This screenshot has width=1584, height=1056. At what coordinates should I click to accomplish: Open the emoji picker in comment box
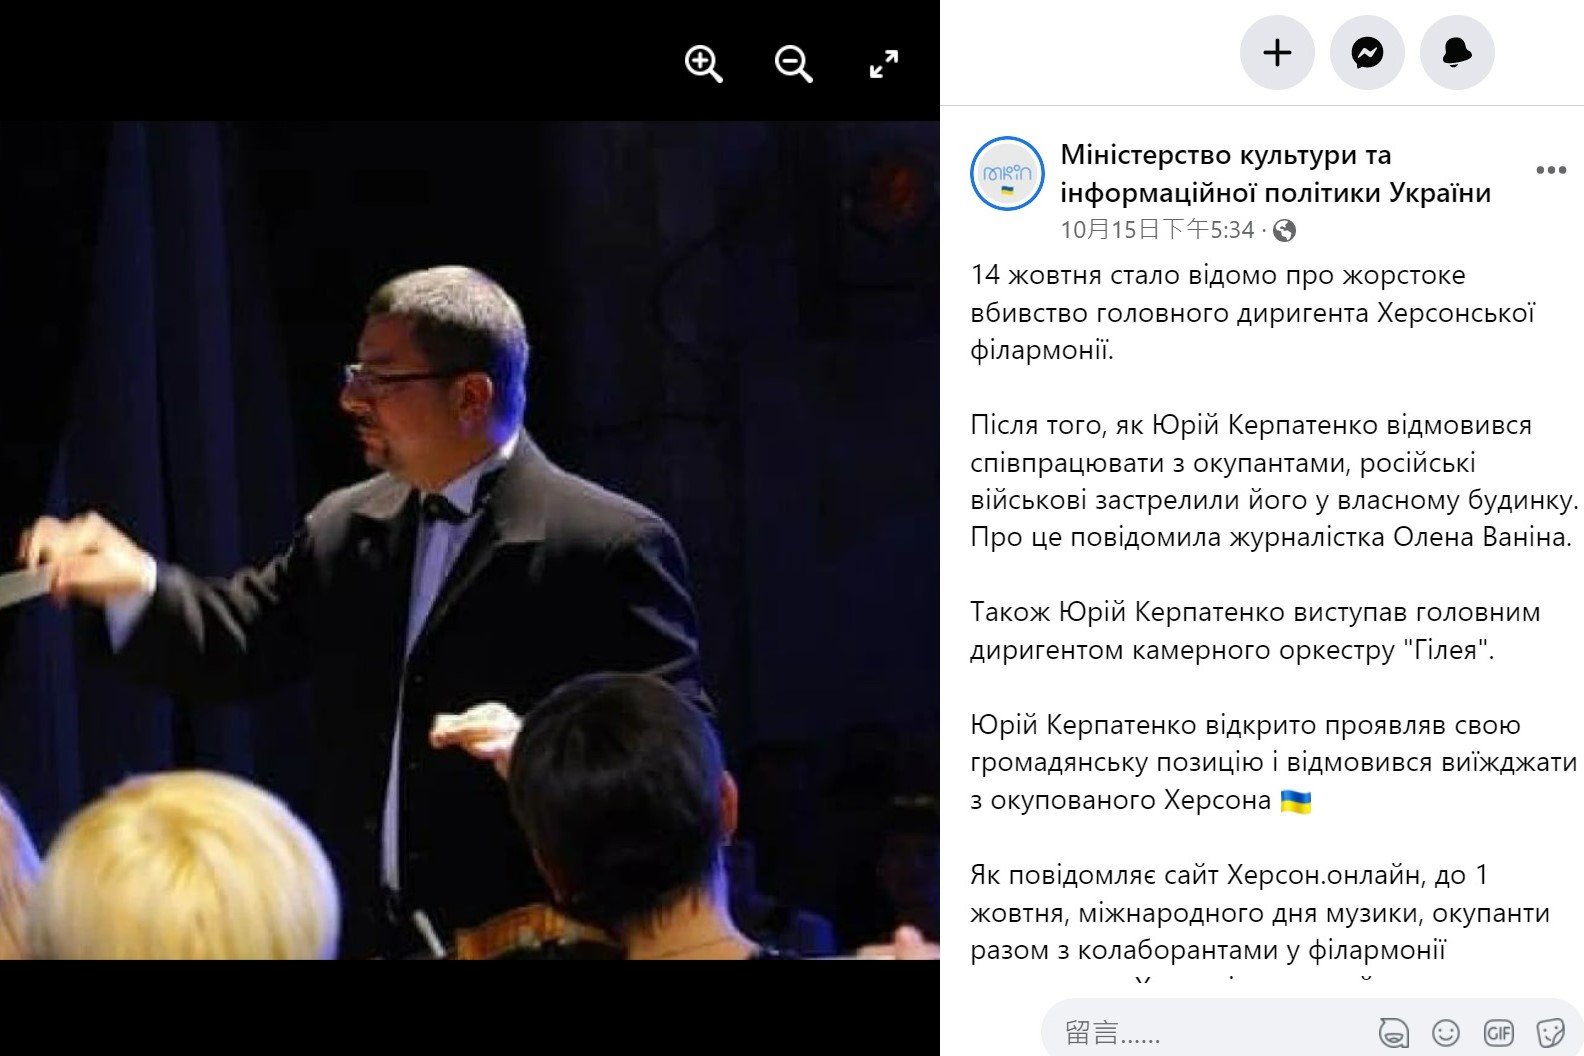[x=1446, y=1032]
